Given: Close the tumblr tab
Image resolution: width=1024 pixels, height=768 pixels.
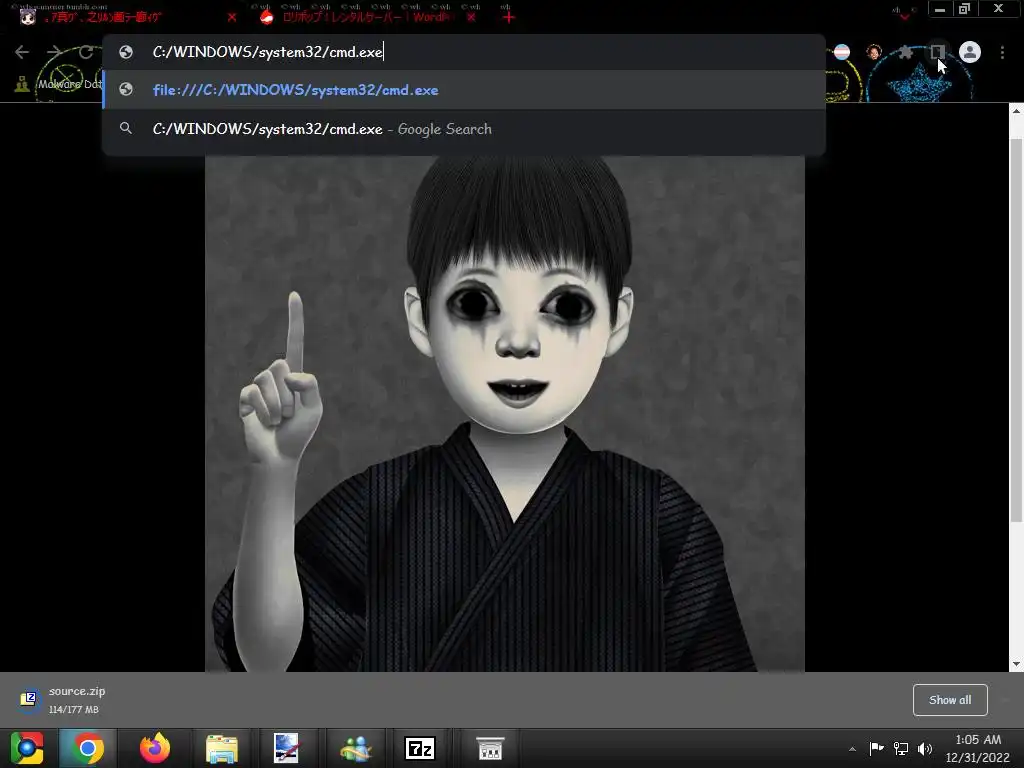Looking at the screenshot, I should point(232,18).
